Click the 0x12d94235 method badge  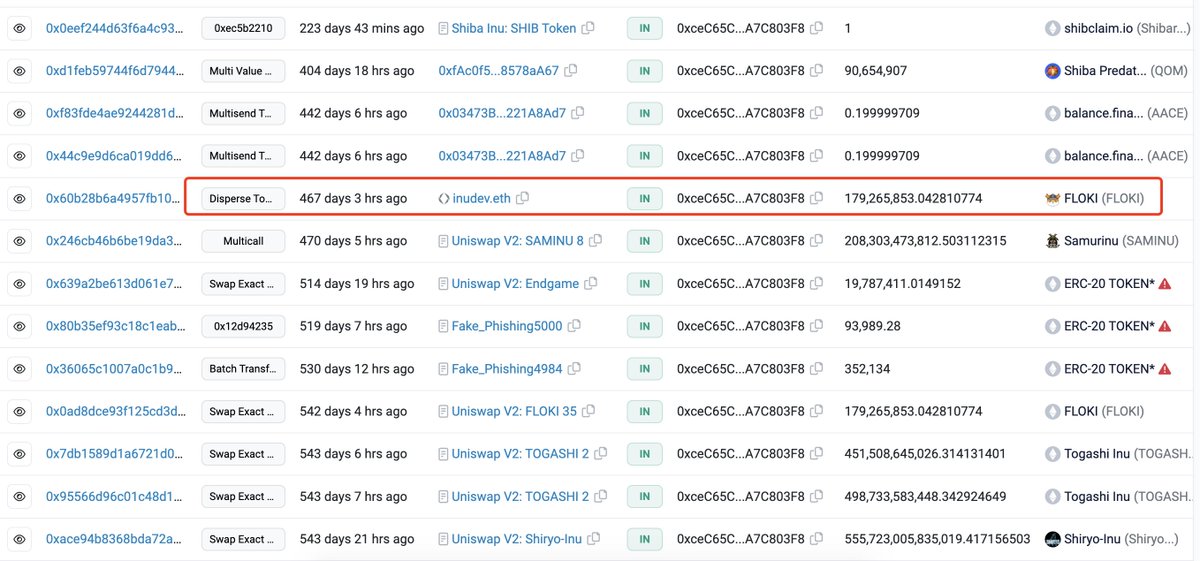tap(243, 326)
